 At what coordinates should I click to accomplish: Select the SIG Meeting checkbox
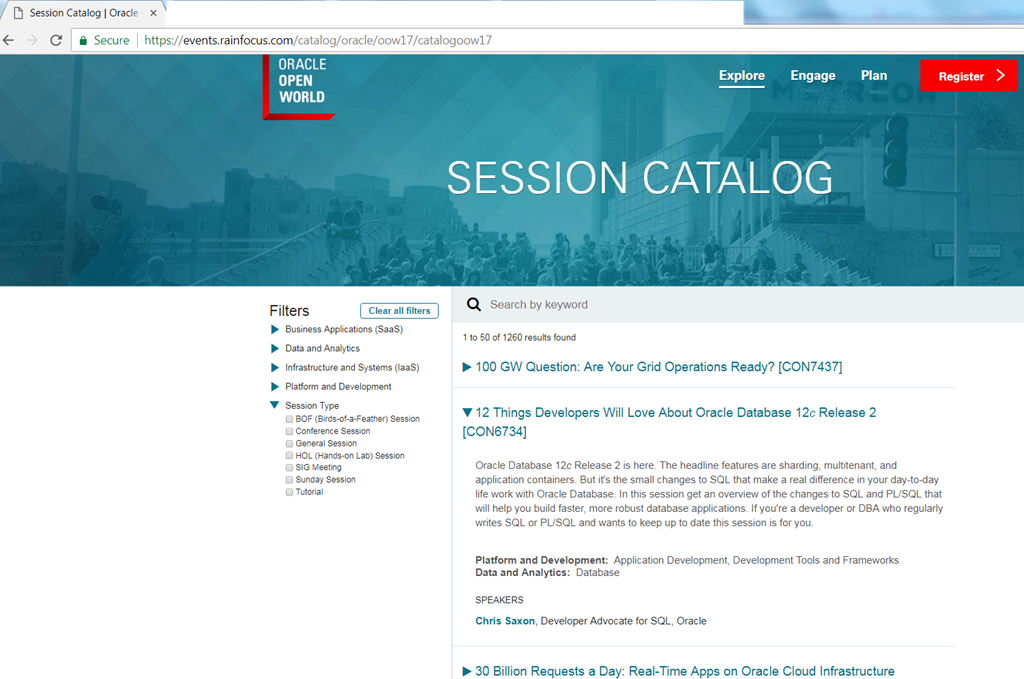click(x=289, y=467)
